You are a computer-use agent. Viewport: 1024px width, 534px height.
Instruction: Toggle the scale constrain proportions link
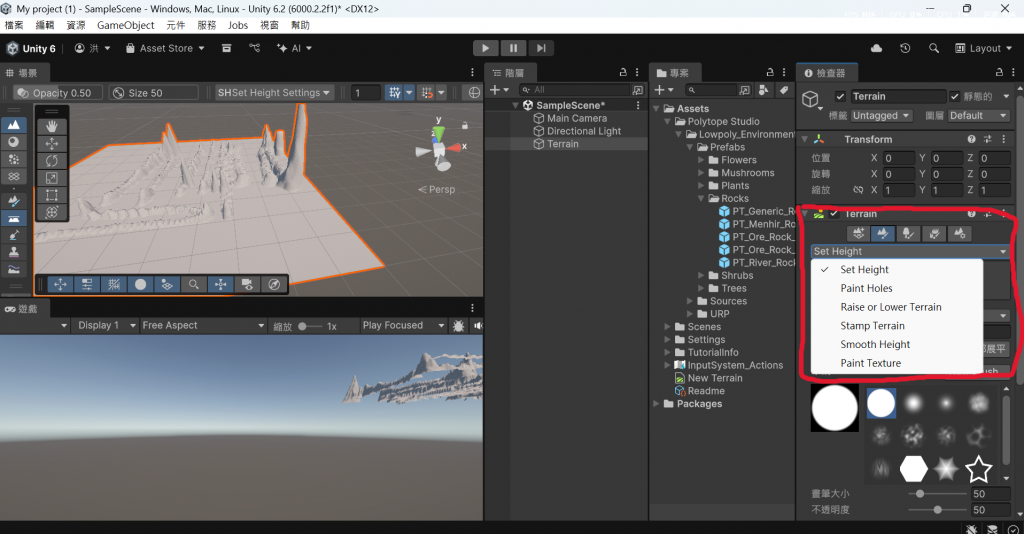tap(858, 190)
